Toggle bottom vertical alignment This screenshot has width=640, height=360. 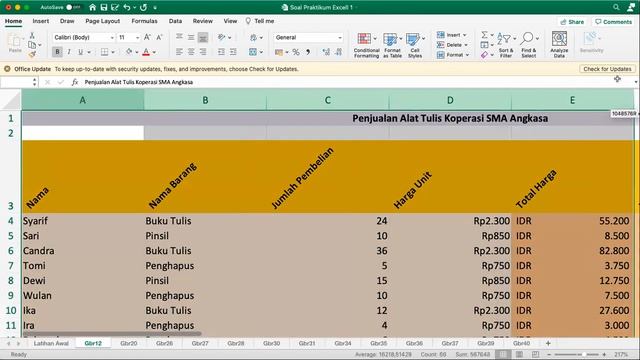click(x=203, y=37)
